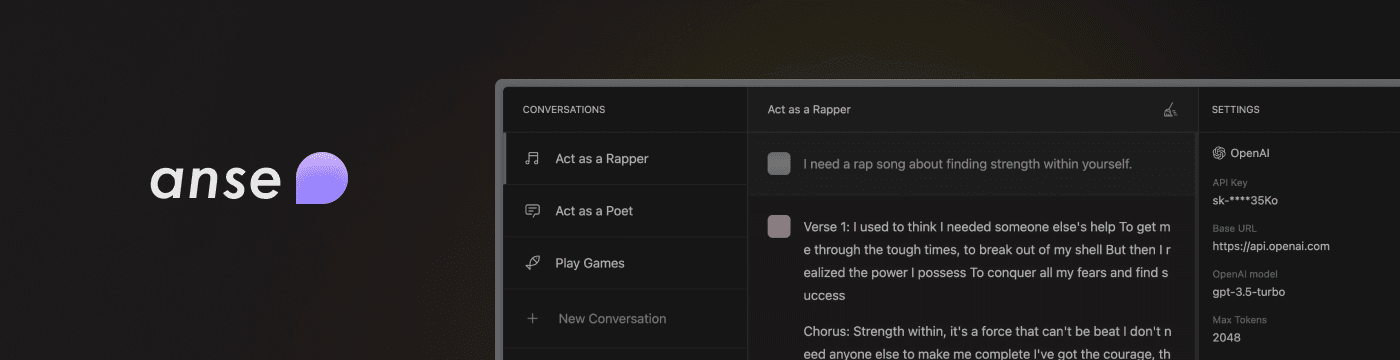Click the Conversations panel header
Image resolution: width=1400 pixels, height=360 pixels.
(564, 110)
